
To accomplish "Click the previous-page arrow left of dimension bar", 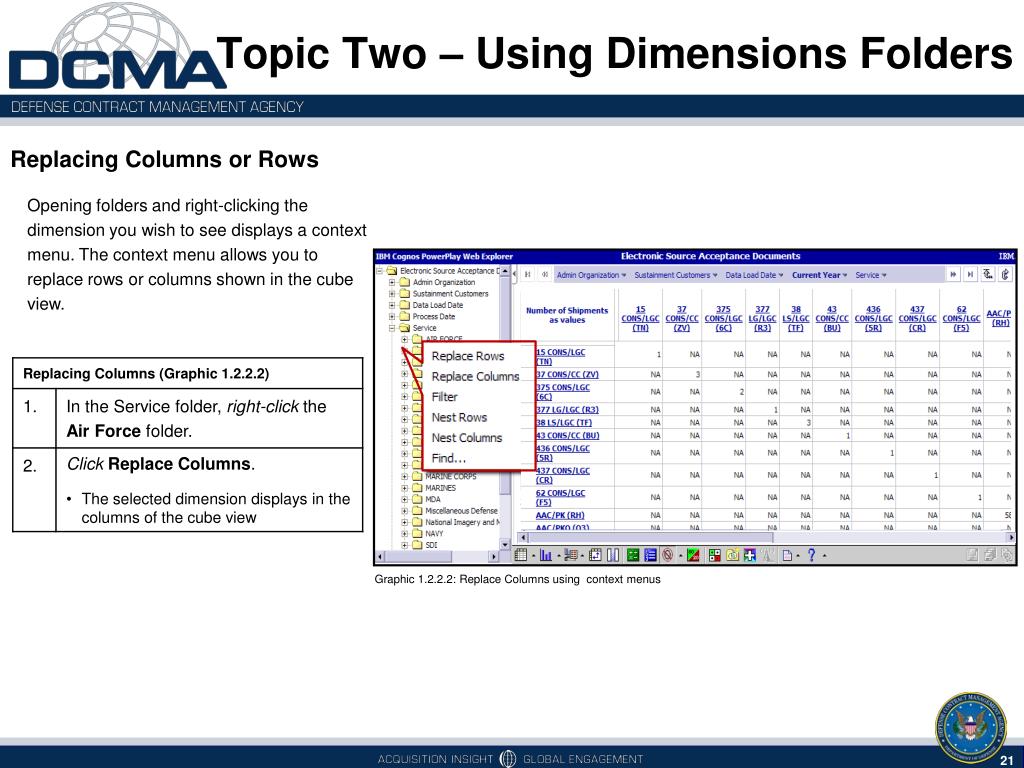I will [x=545, y=275].
